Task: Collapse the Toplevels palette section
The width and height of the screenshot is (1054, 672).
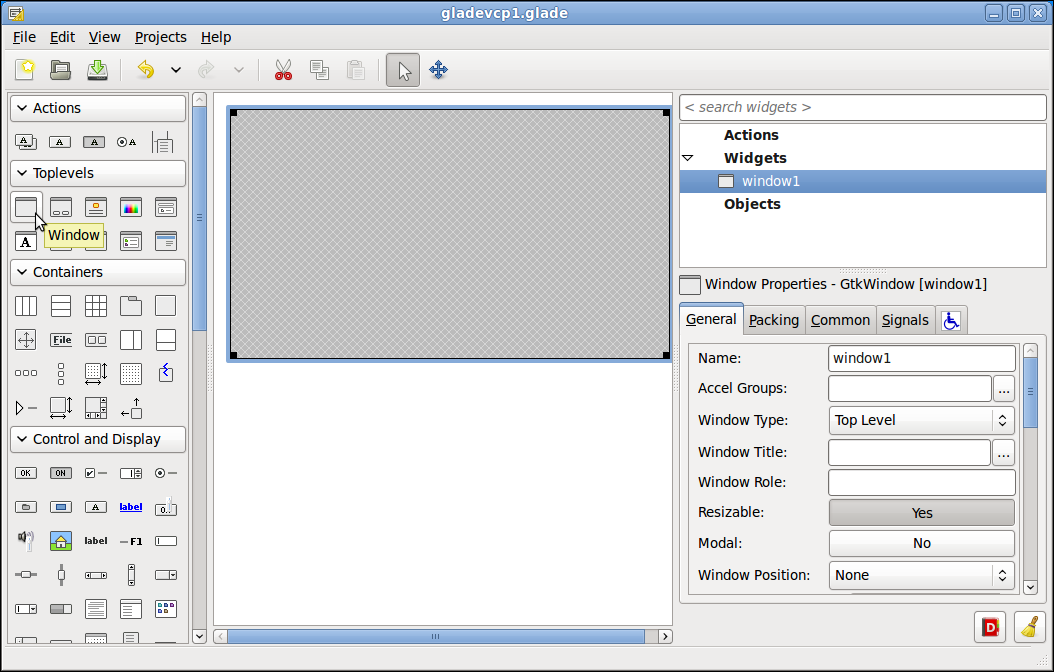Action: pyautogui.click(x=98, y=173)
